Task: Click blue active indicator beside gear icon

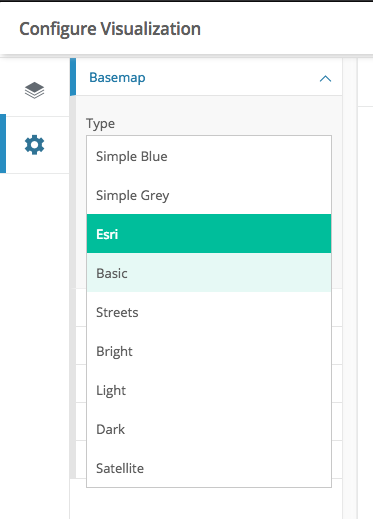Action: [x=3, y=144]
